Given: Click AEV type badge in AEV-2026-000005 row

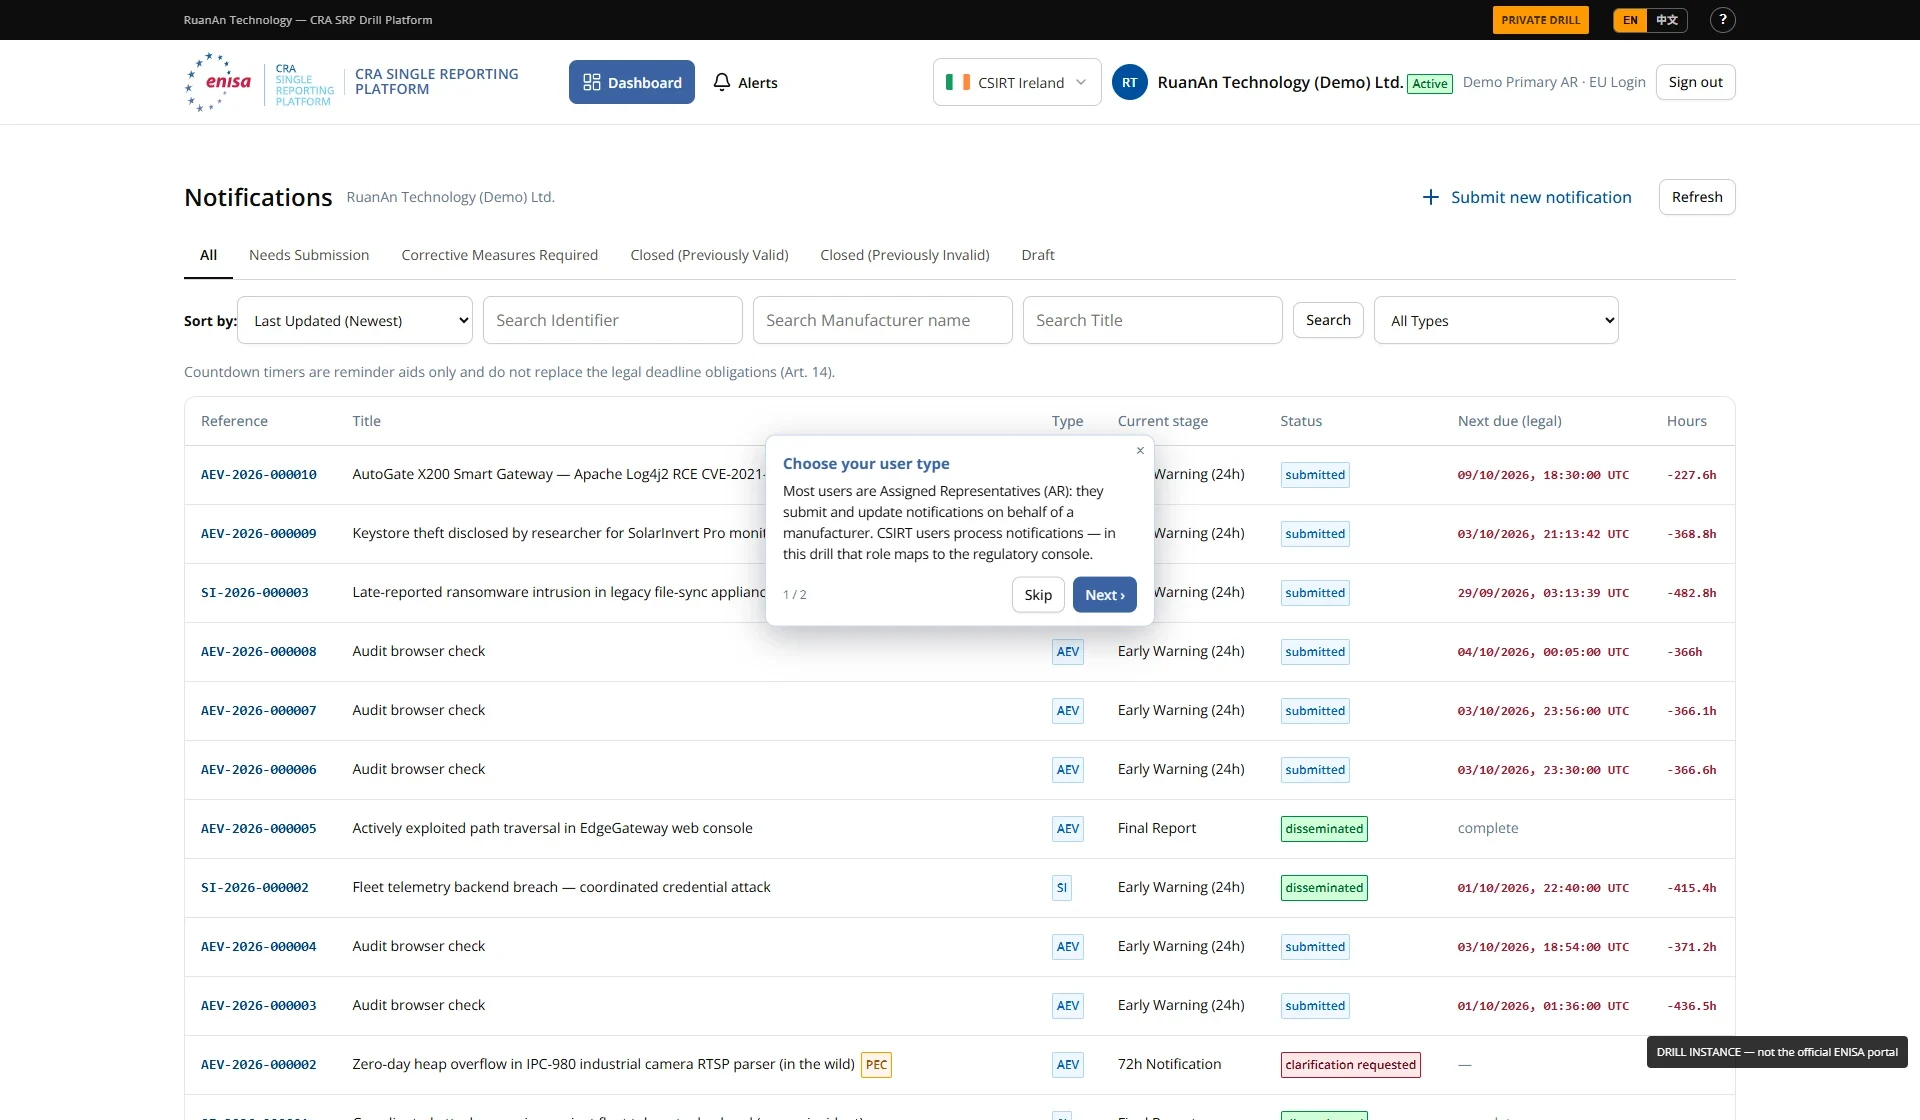Looking at the screenshot, I should tap(1068, 829).
